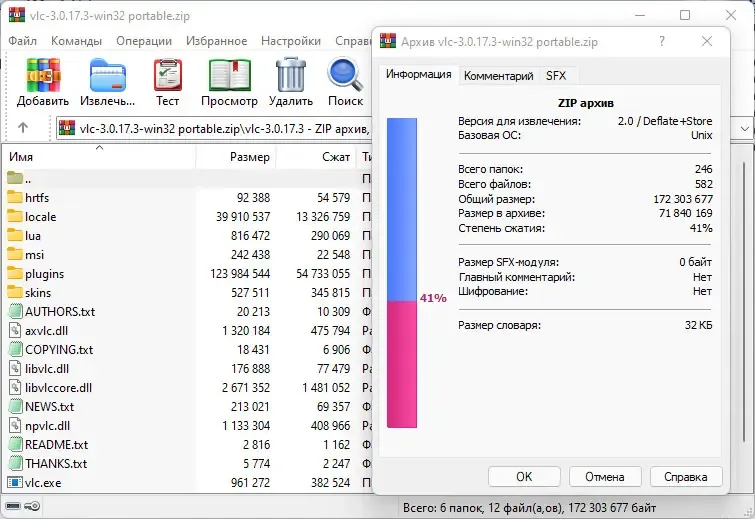Open the Избранное menu
755x519 pixels.
216,41
